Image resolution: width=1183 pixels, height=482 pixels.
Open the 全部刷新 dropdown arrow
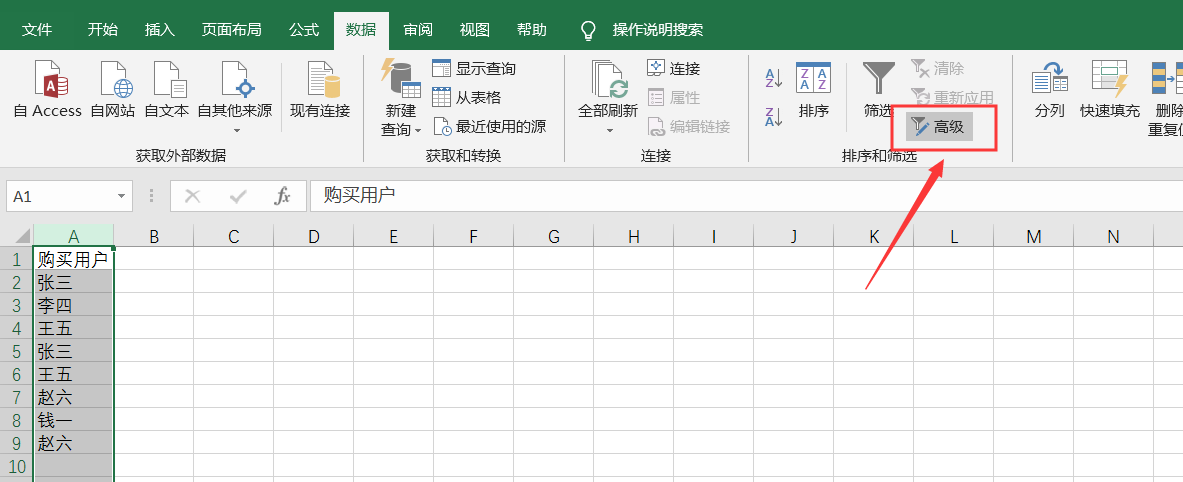click(608, 130)
